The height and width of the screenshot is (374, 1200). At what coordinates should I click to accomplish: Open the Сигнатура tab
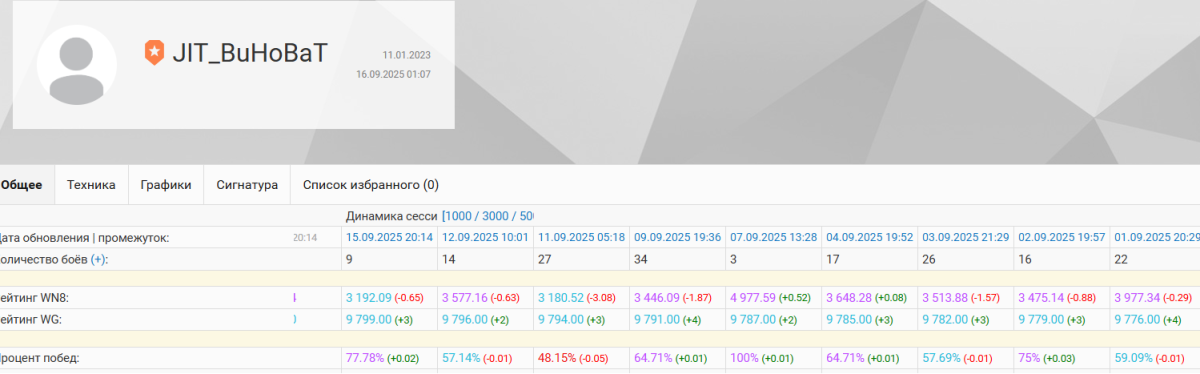tap(247, 185)
